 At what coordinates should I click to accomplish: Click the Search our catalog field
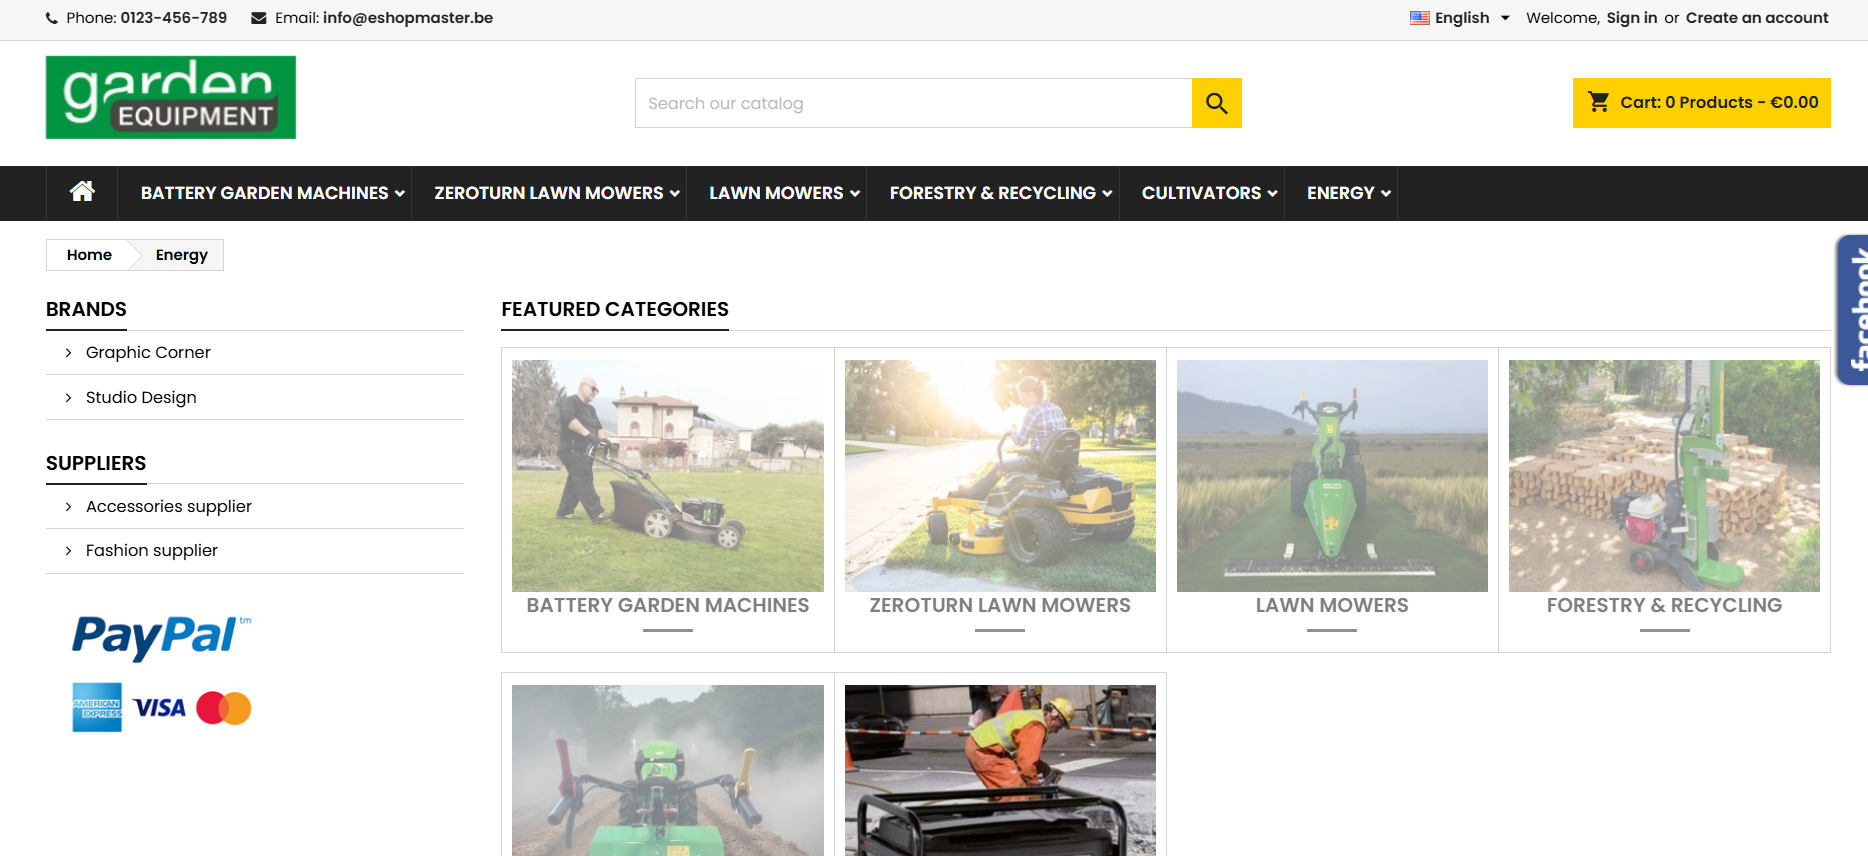click(x=913, y=103)
